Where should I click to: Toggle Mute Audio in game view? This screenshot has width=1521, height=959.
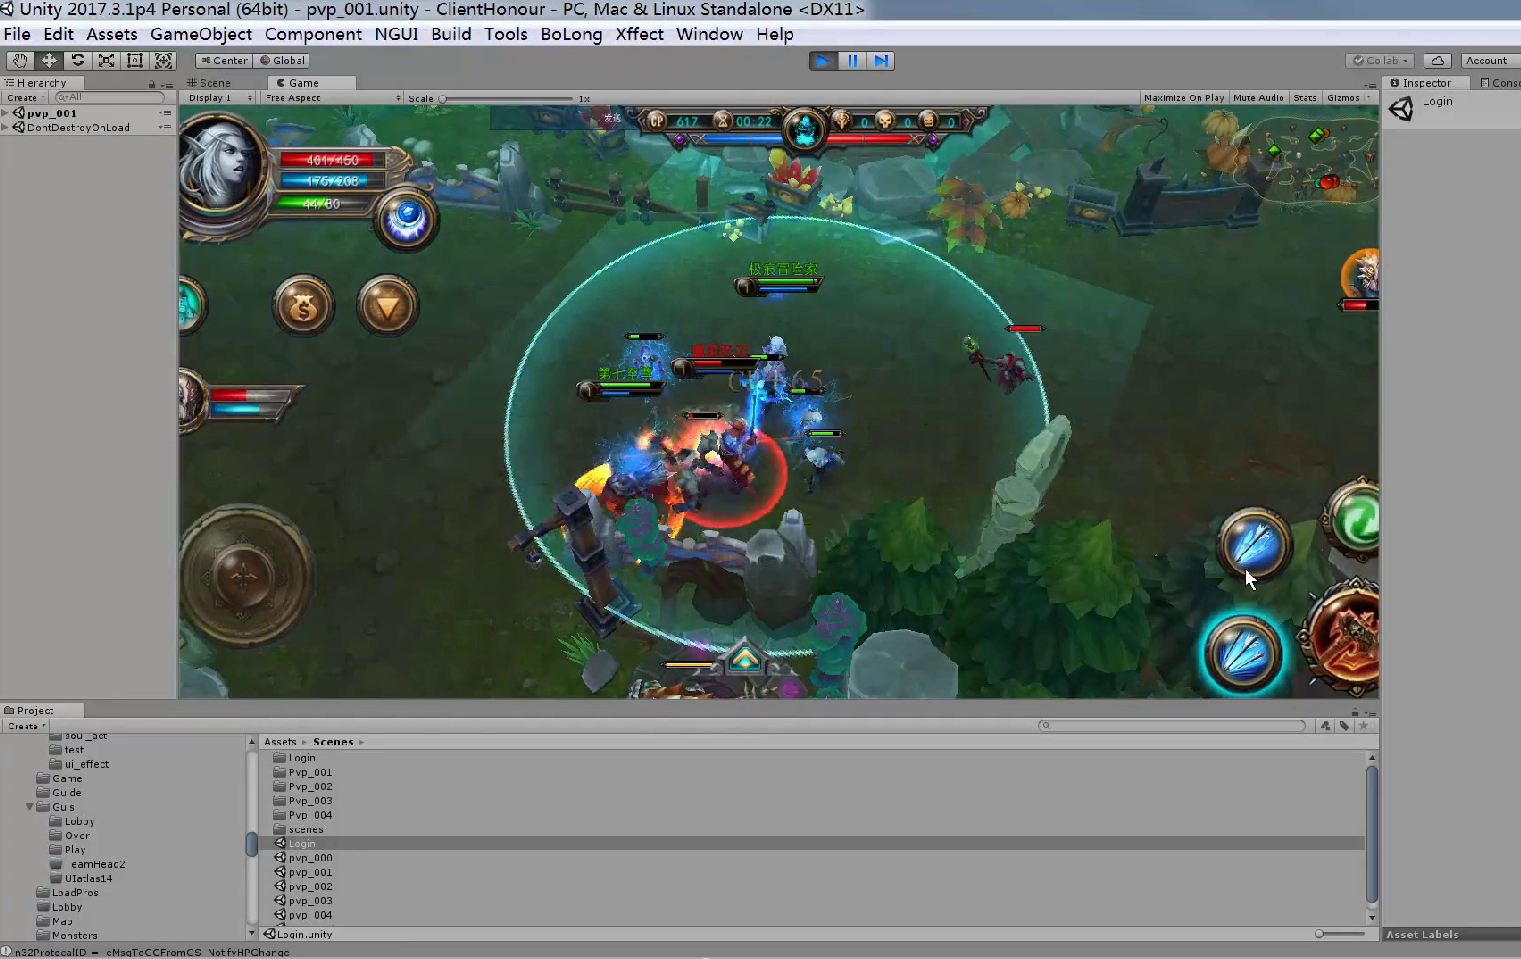point(1258,98)
